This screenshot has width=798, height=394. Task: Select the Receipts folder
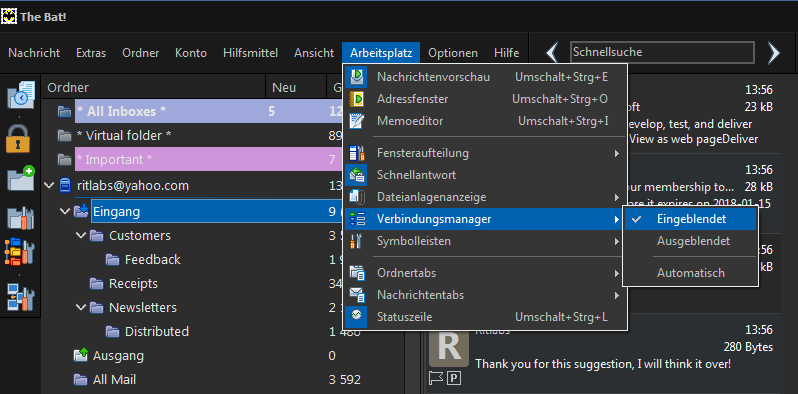tap(133, 284)
